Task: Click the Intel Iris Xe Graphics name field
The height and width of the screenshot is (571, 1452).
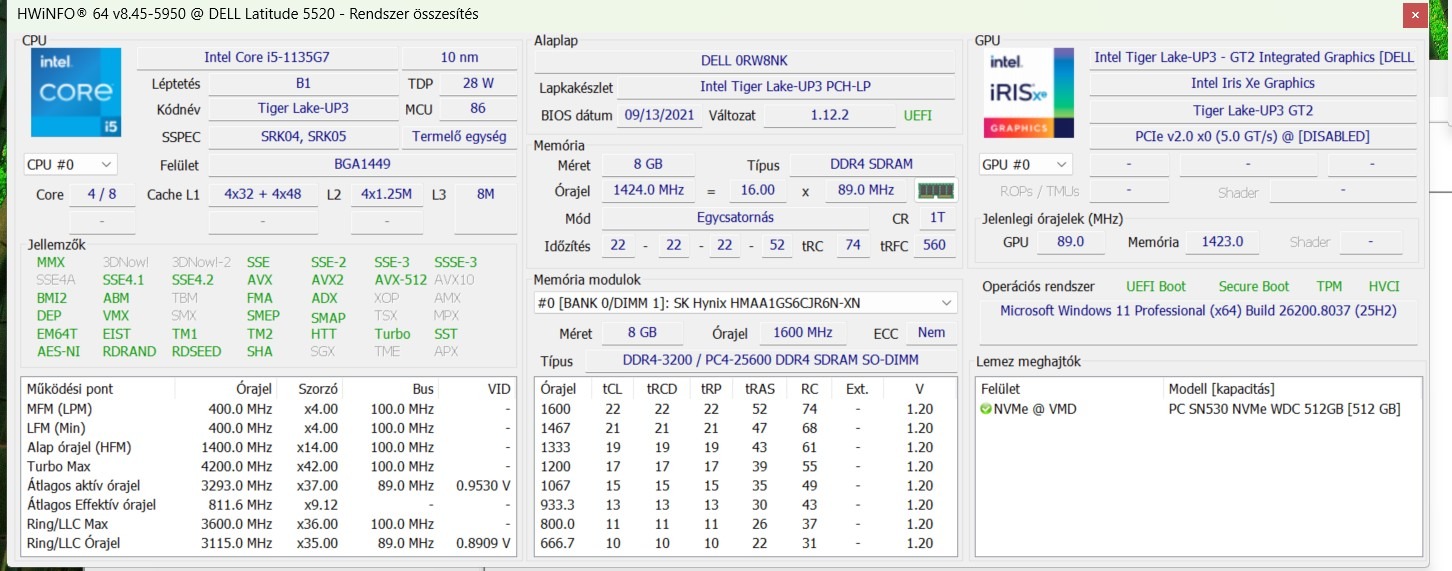Action: point(1253,84)
